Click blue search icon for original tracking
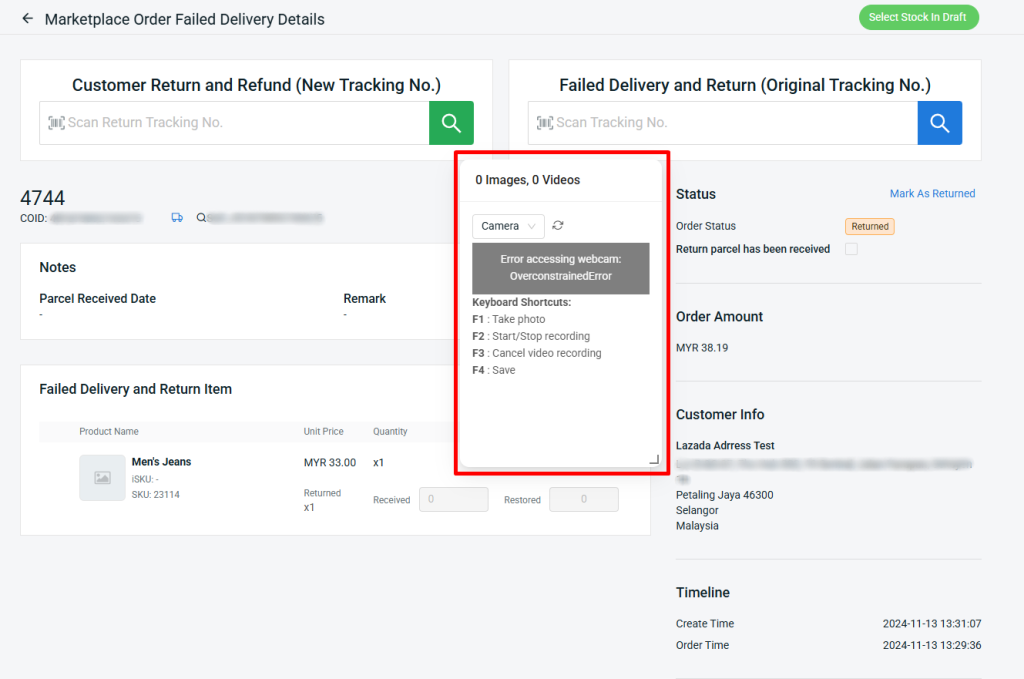Screen dimensions: 1024x679 pyautogui.click(x=939, y=123)
